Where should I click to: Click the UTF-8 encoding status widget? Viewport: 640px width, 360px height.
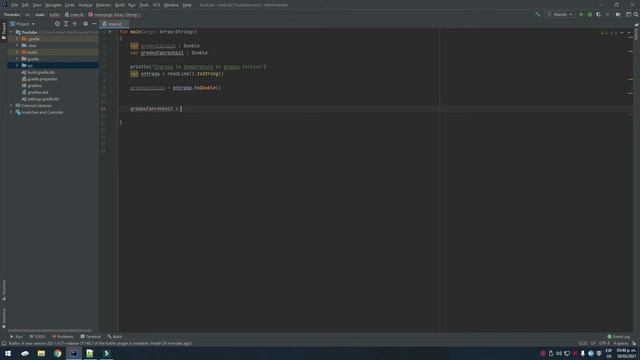[x=604, y=343]
